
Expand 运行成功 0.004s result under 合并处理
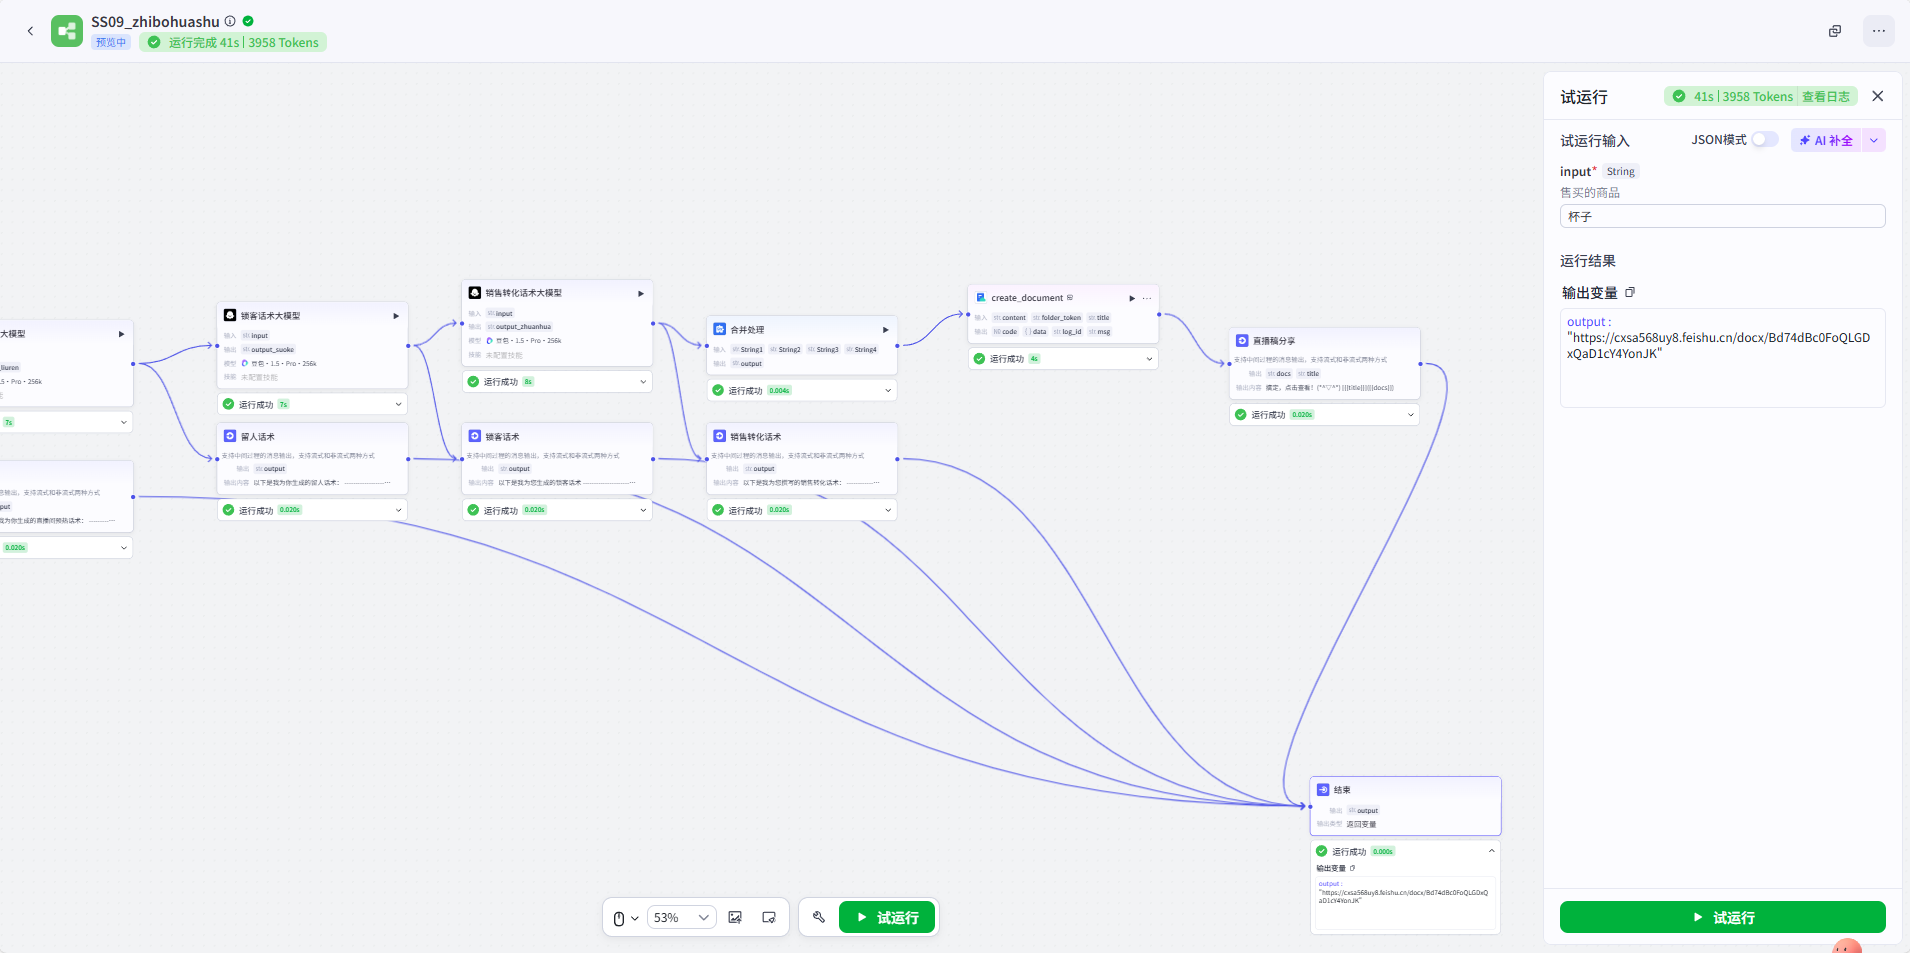[x=888, y=390]
